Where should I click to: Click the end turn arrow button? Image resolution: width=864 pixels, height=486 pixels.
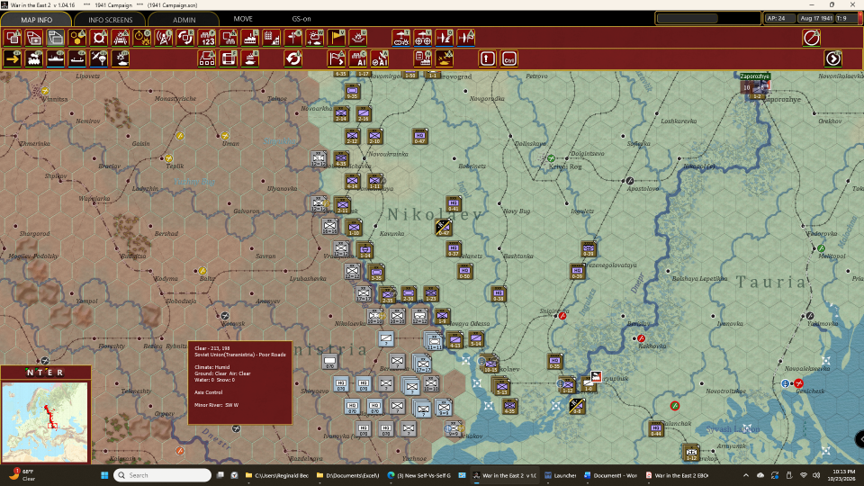click(x=833, y=58)
